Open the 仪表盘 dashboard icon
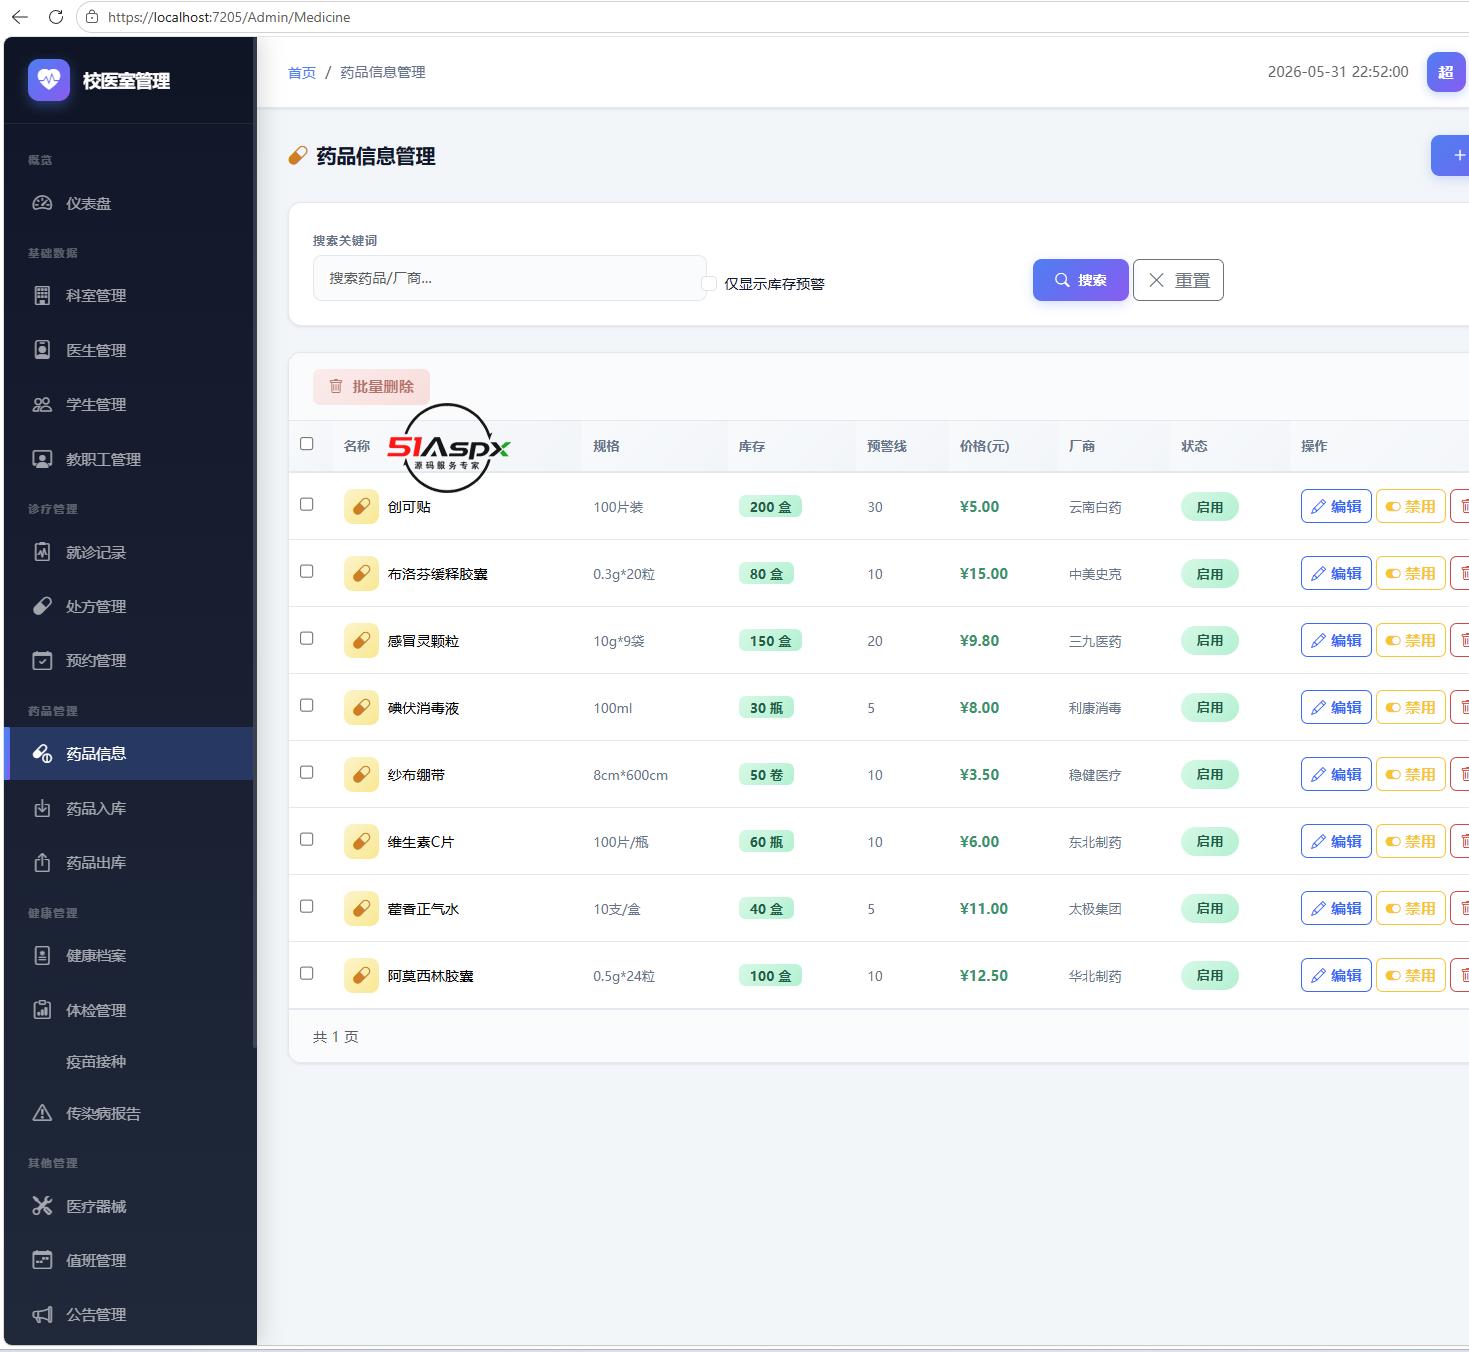The image size is (1469, 1352). point(42,203)
